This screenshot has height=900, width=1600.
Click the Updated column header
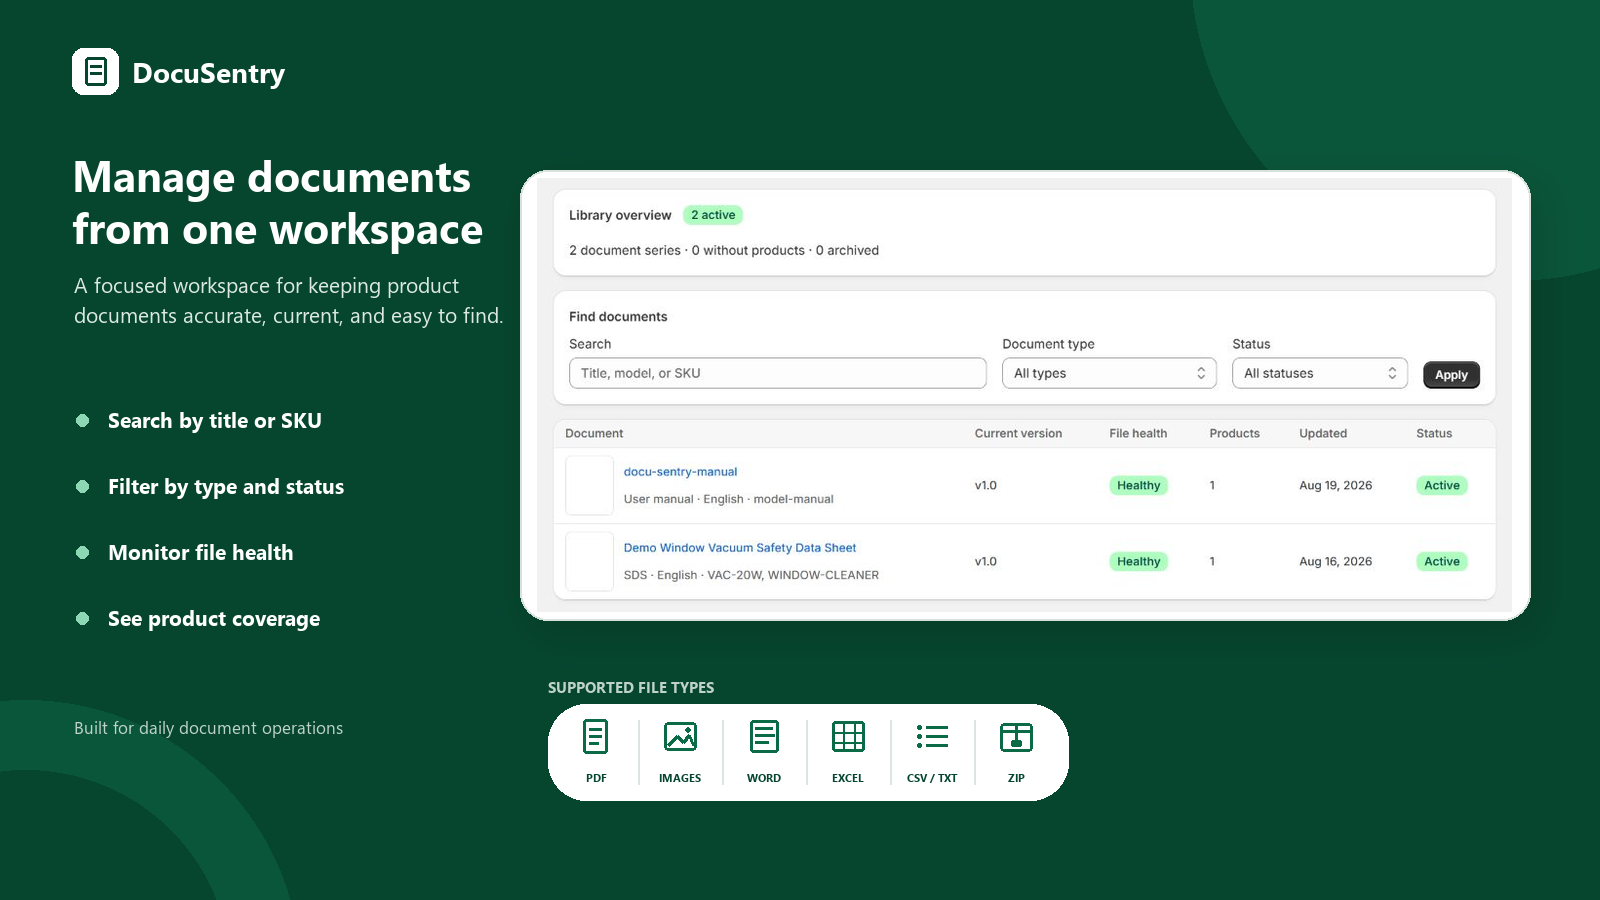click(1323, 434)
